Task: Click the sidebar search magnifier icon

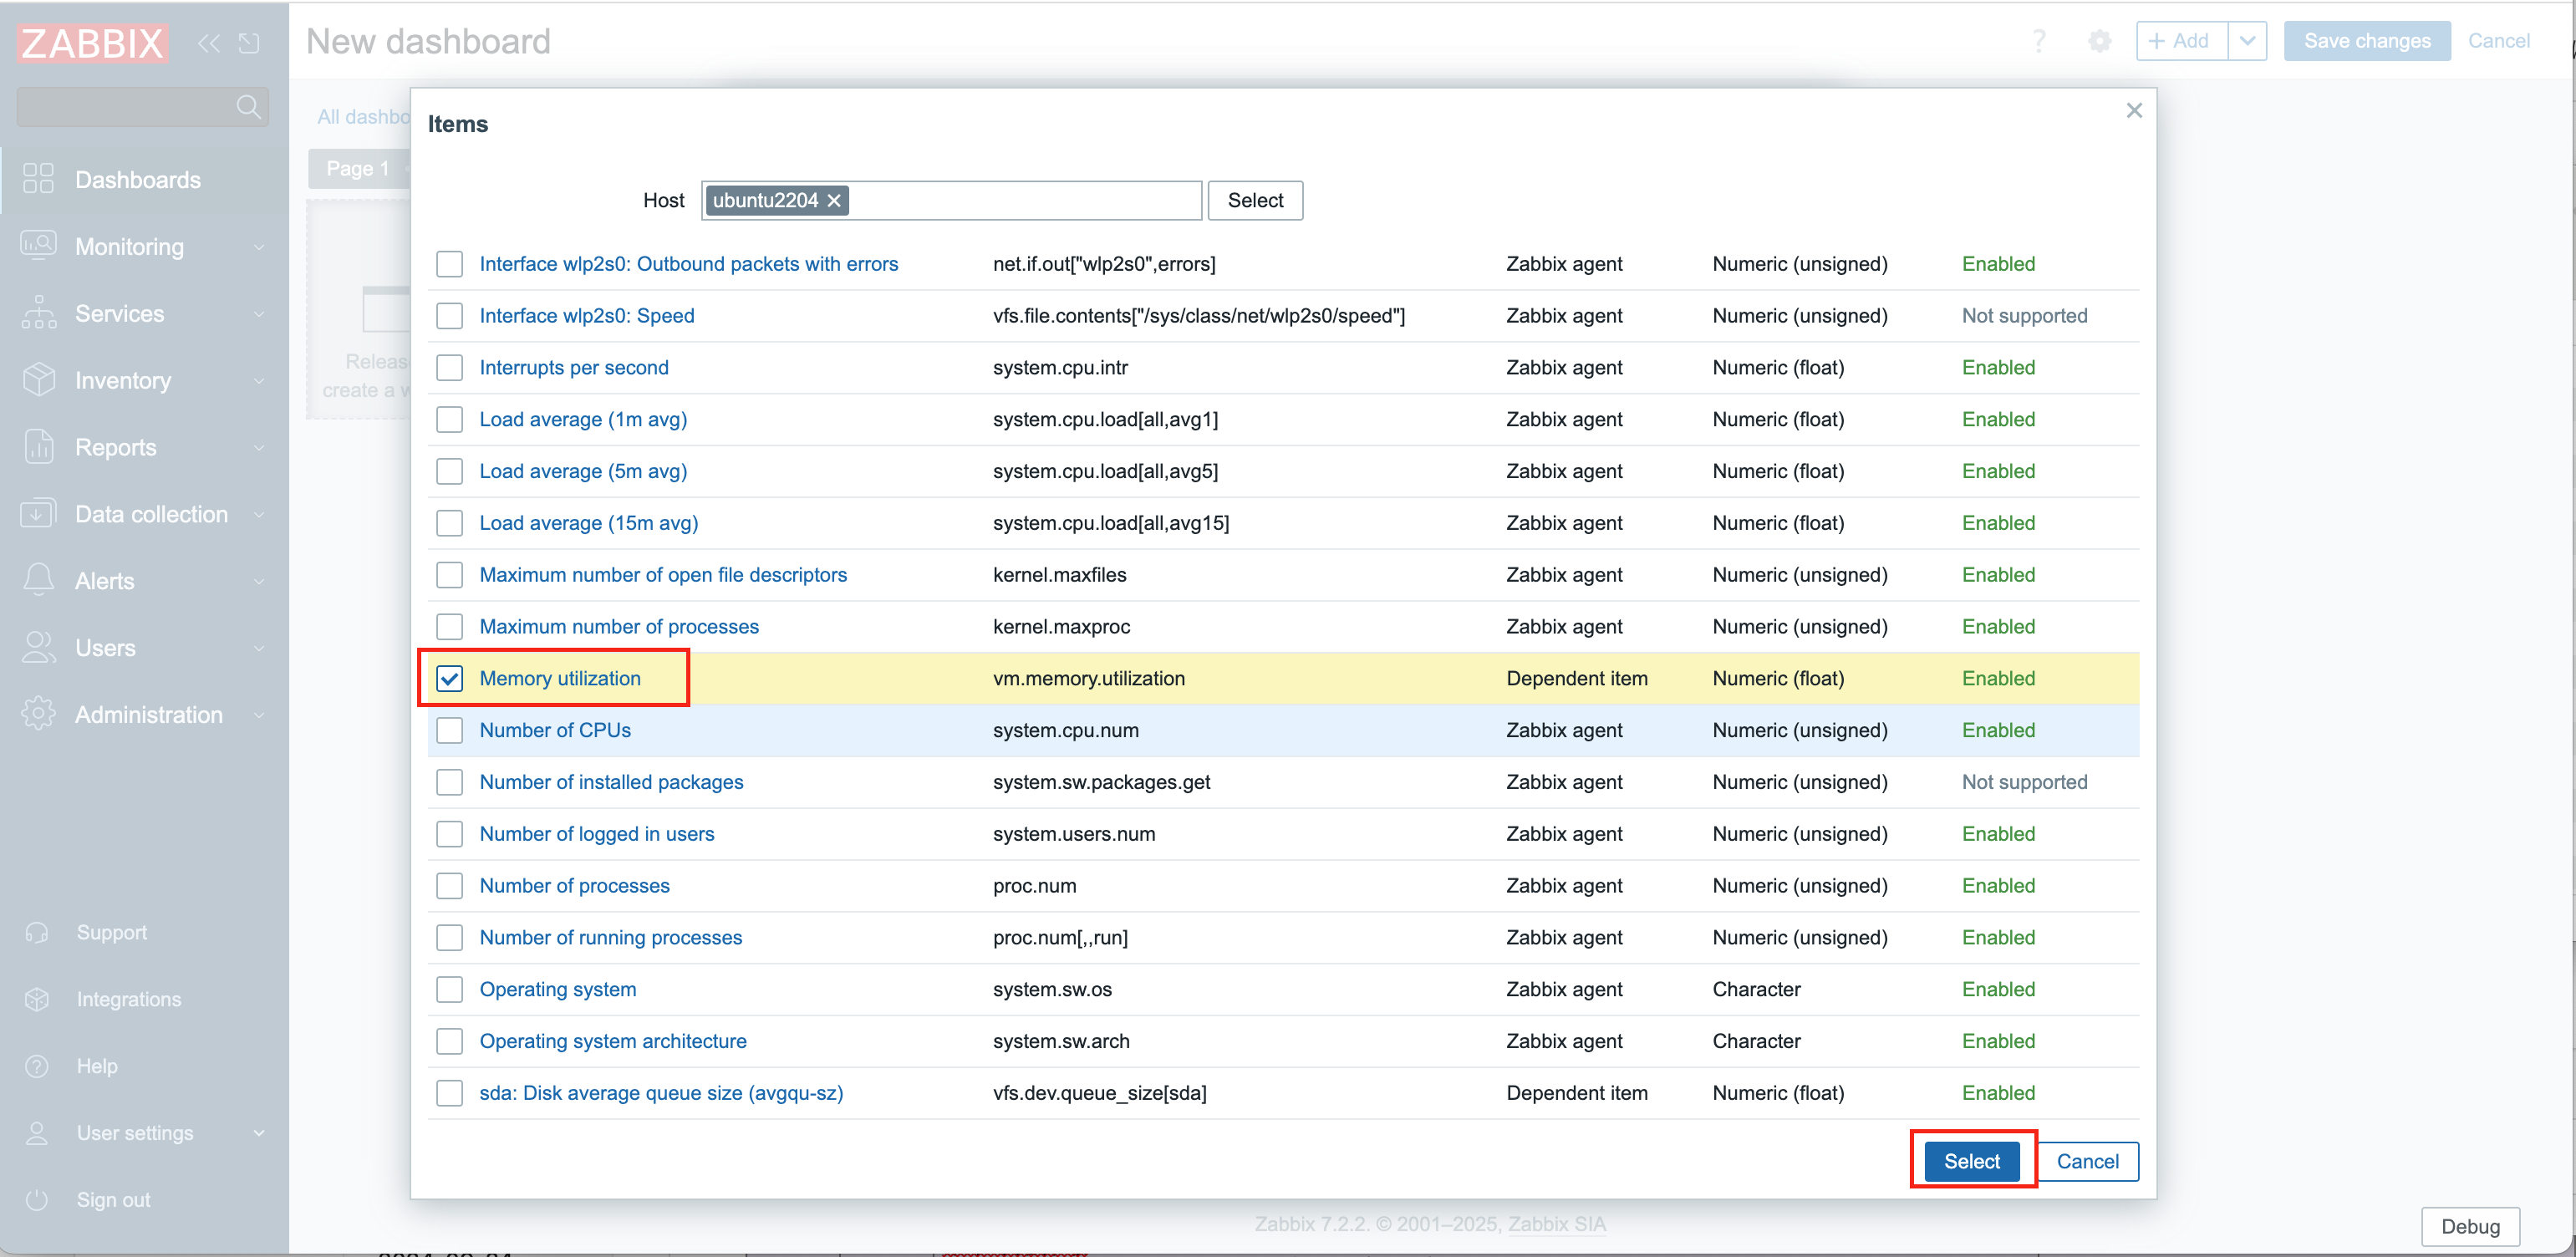Action: tap(249, 107)
